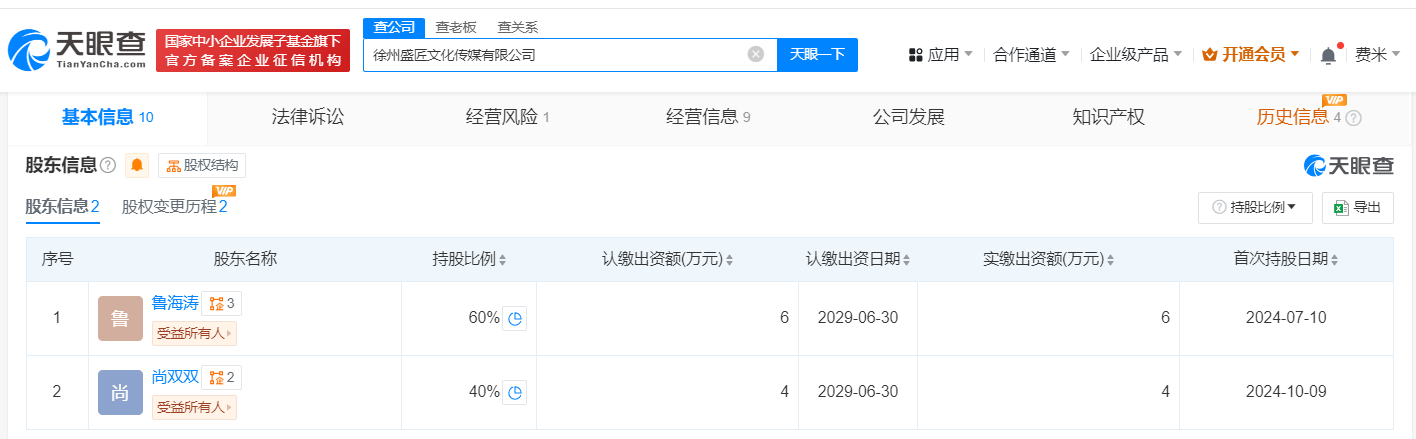
Task: Click the notification bell in top bar
Action: pos(1328,56)
